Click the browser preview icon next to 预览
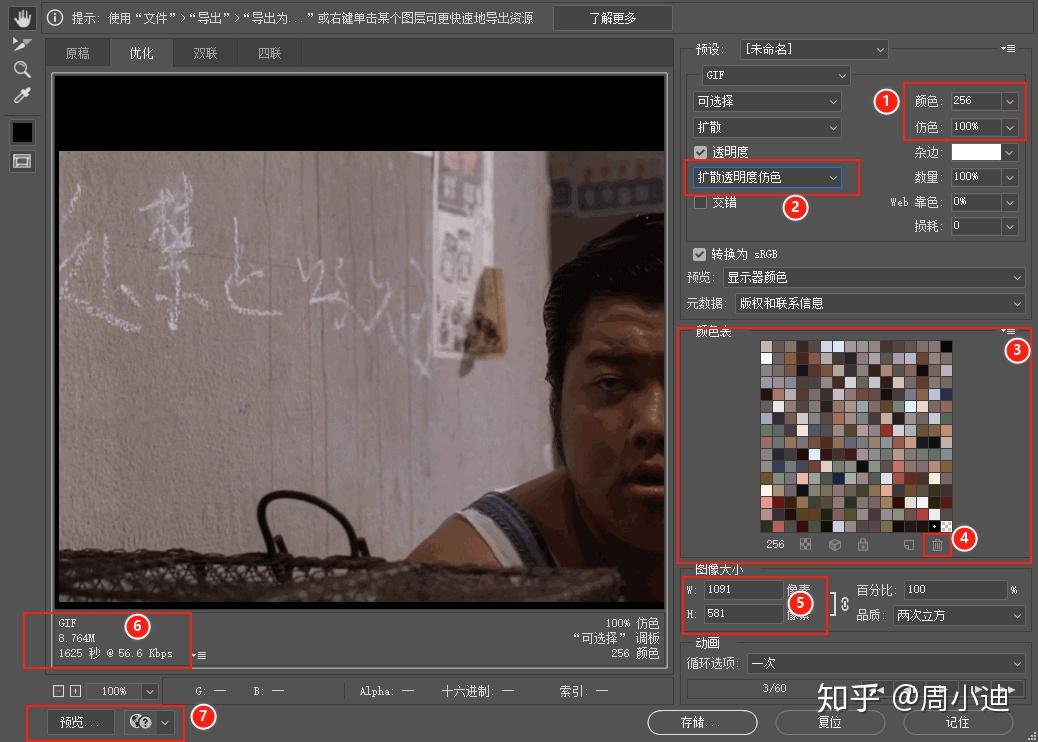Screen dimensions: 1038x742 pos(140,722)
